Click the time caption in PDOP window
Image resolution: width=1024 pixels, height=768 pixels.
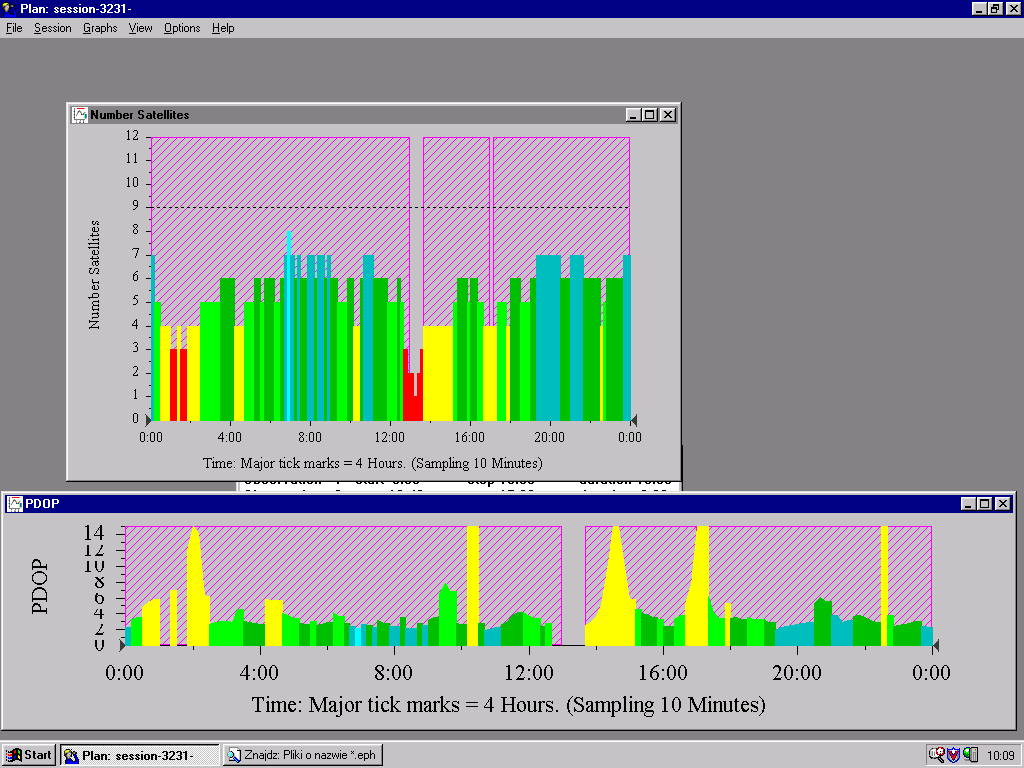click(x=508, y=705)
